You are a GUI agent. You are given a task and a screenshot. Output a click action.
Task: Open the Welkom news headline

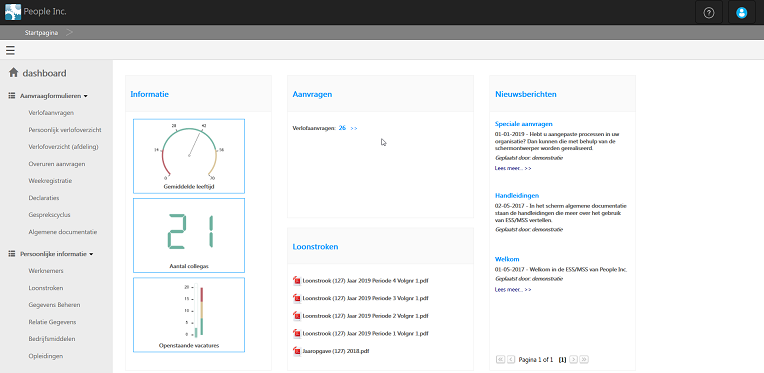pyautogui.click(x=507, y=259)
